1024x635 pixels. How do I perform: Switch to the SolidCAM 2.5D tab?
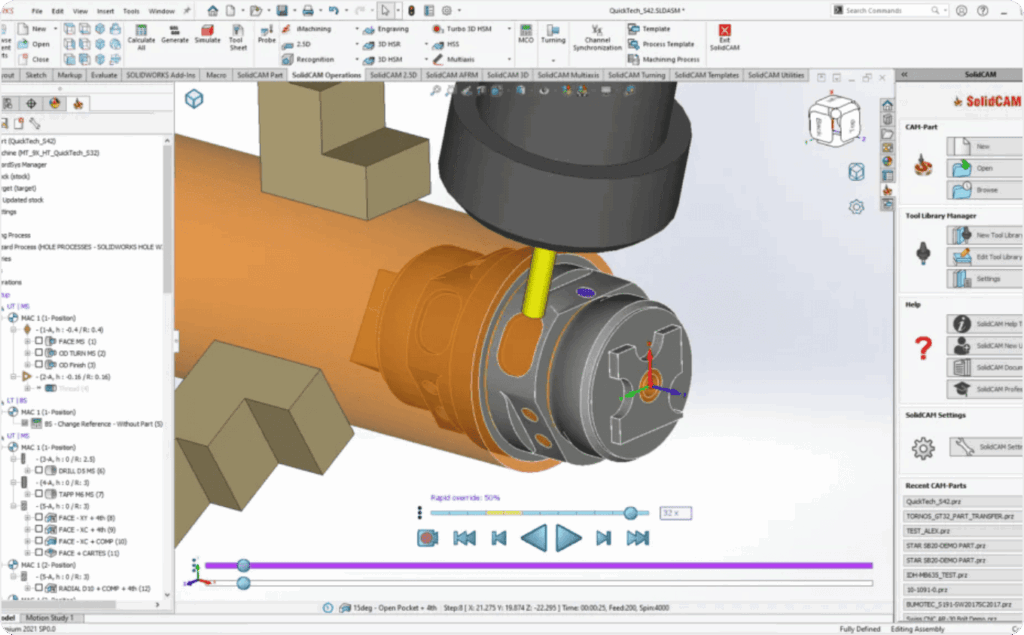(393, 75)
